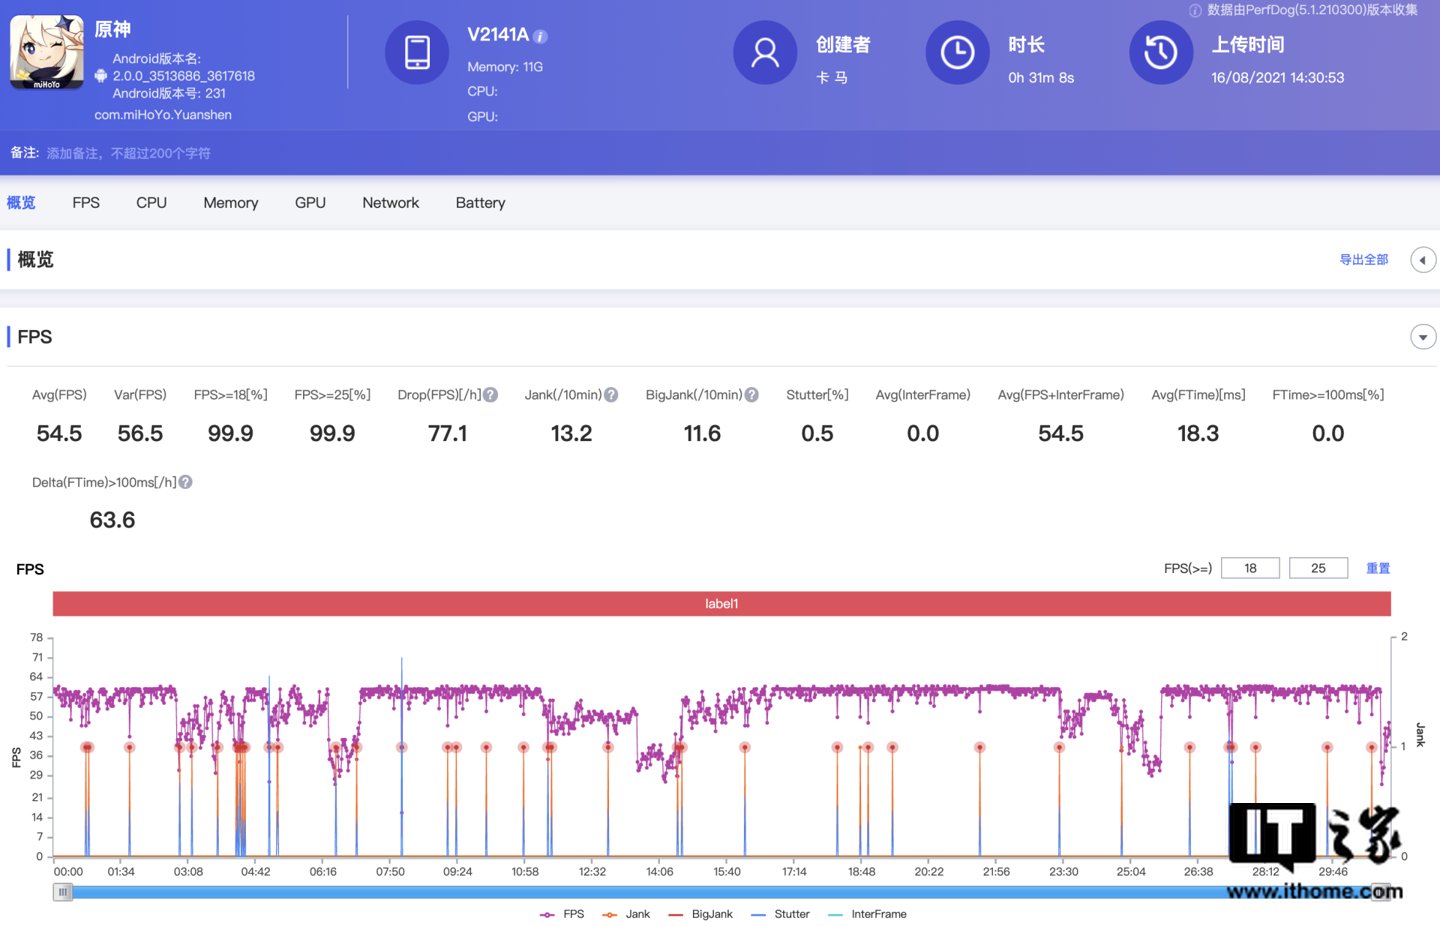This screenshot has height=927, width=1440.
Task: Click the Jank value 13.2
Action: coord(571,433)
